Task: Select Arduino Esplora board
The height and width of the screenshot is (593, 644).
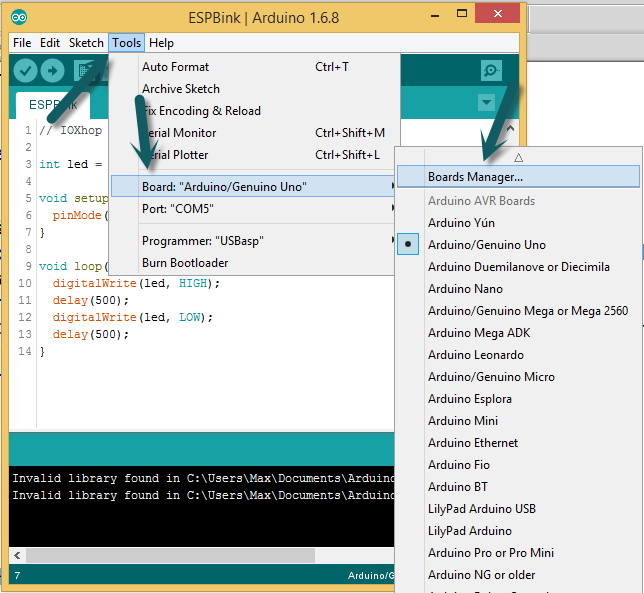Action: [518, 399]
